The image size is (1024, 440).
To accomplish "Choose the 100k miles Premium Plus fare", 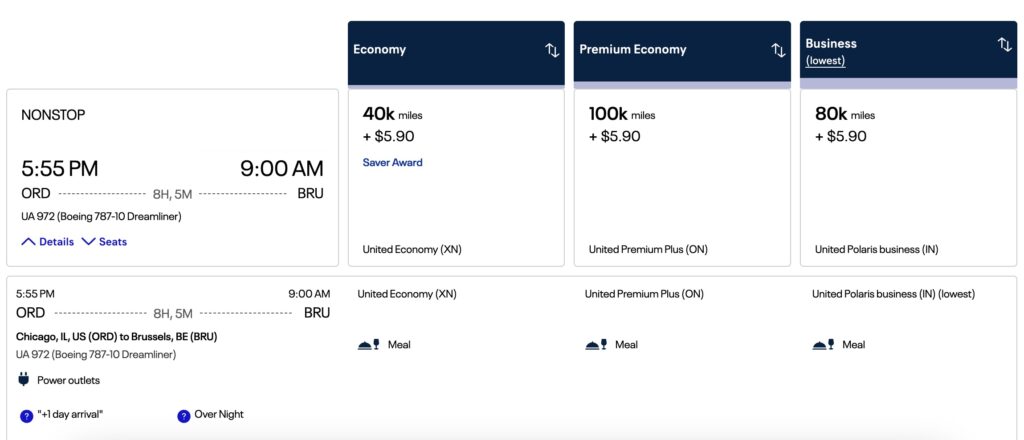I will [x=682, y=178].
